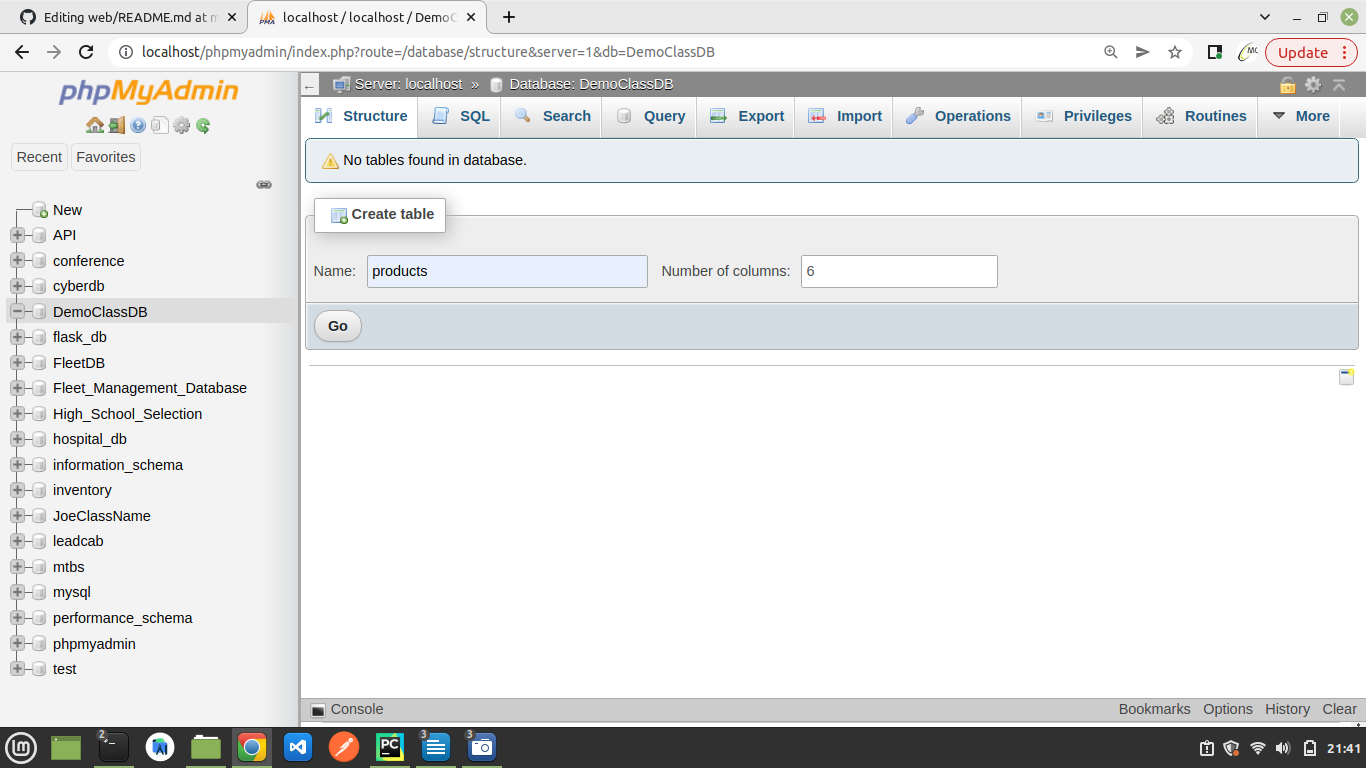Viewport: 1366px width, 768px height.
Task: Launch Postman from the taskbar
Action: click(343, 747)
